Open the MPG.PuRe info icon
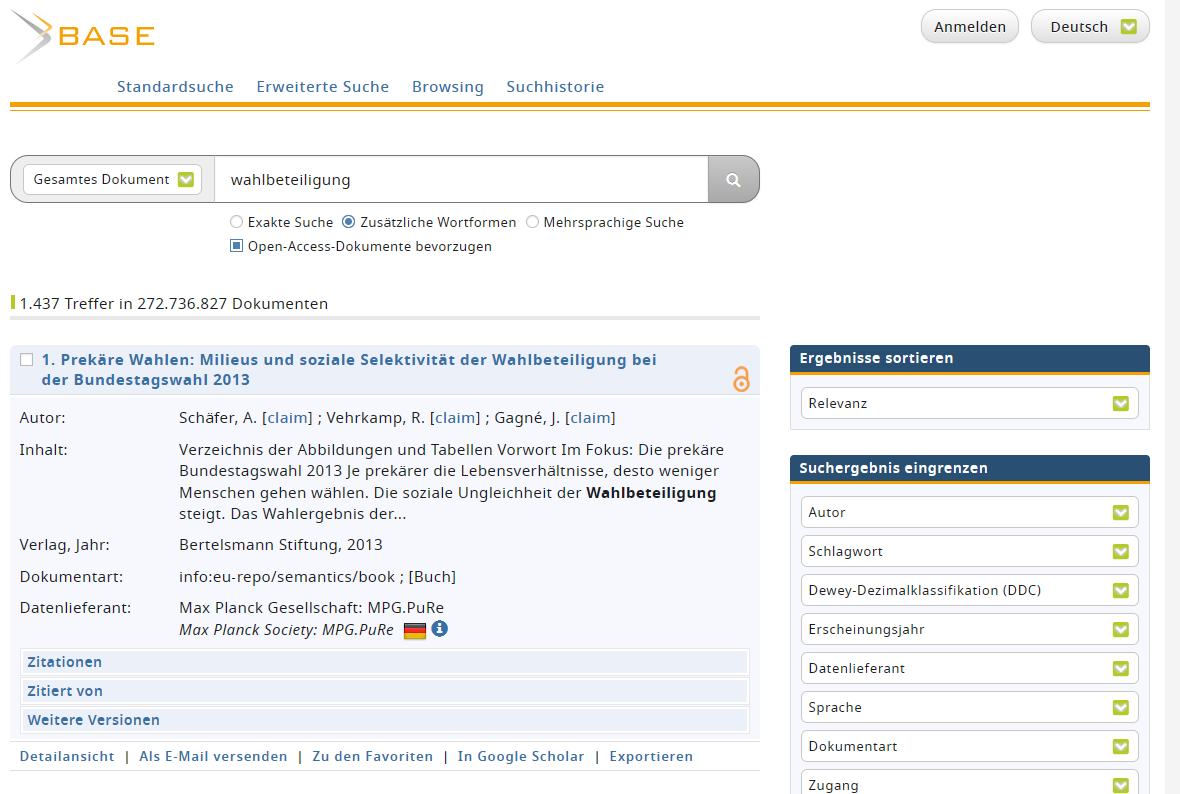Viewport: 1180px width, 794px height. tap(439, 628)
